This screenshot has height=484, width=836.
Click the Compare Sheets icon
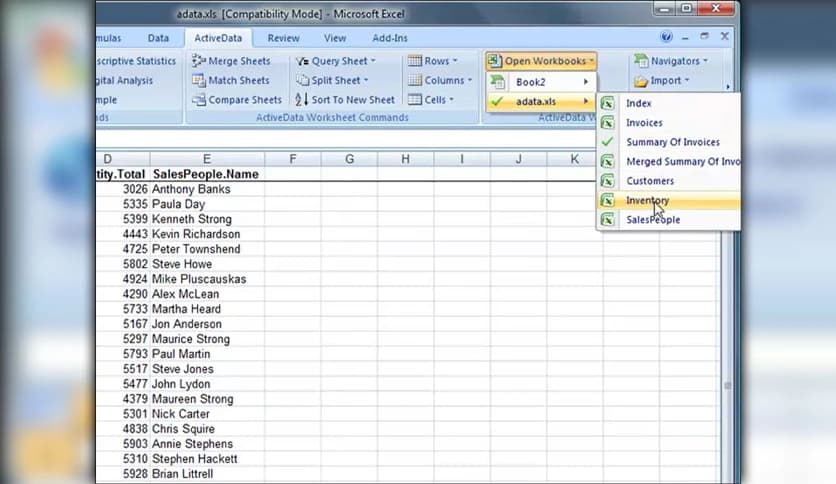199,100
